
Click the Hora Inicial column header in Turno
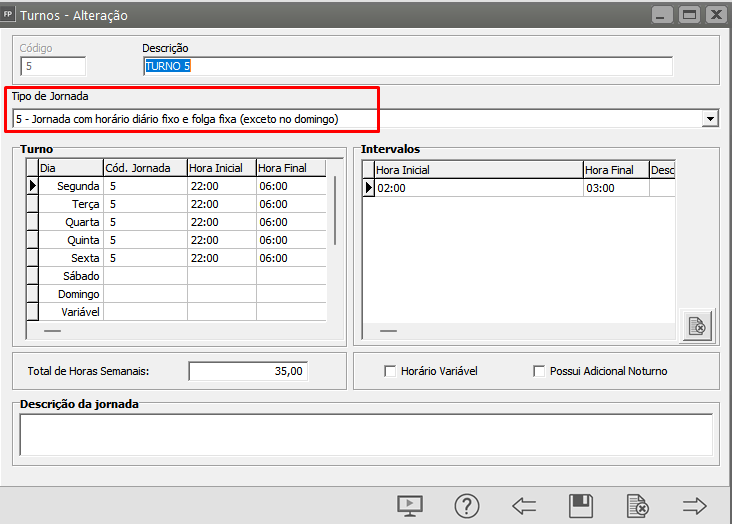coord(220,168)
